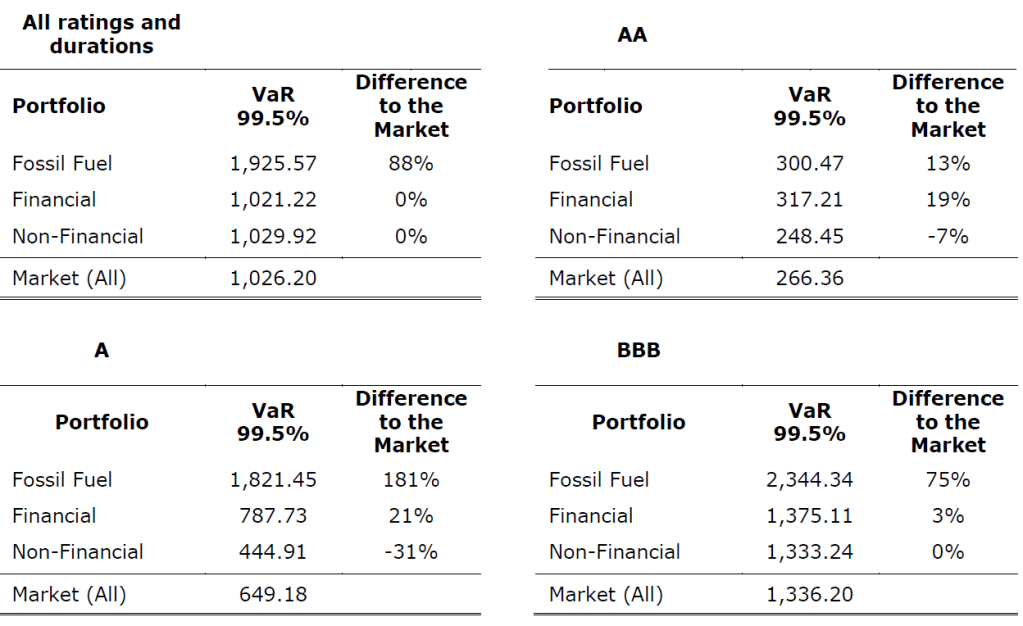
Task: Select the AA table heading
Action: pos(632,35)
